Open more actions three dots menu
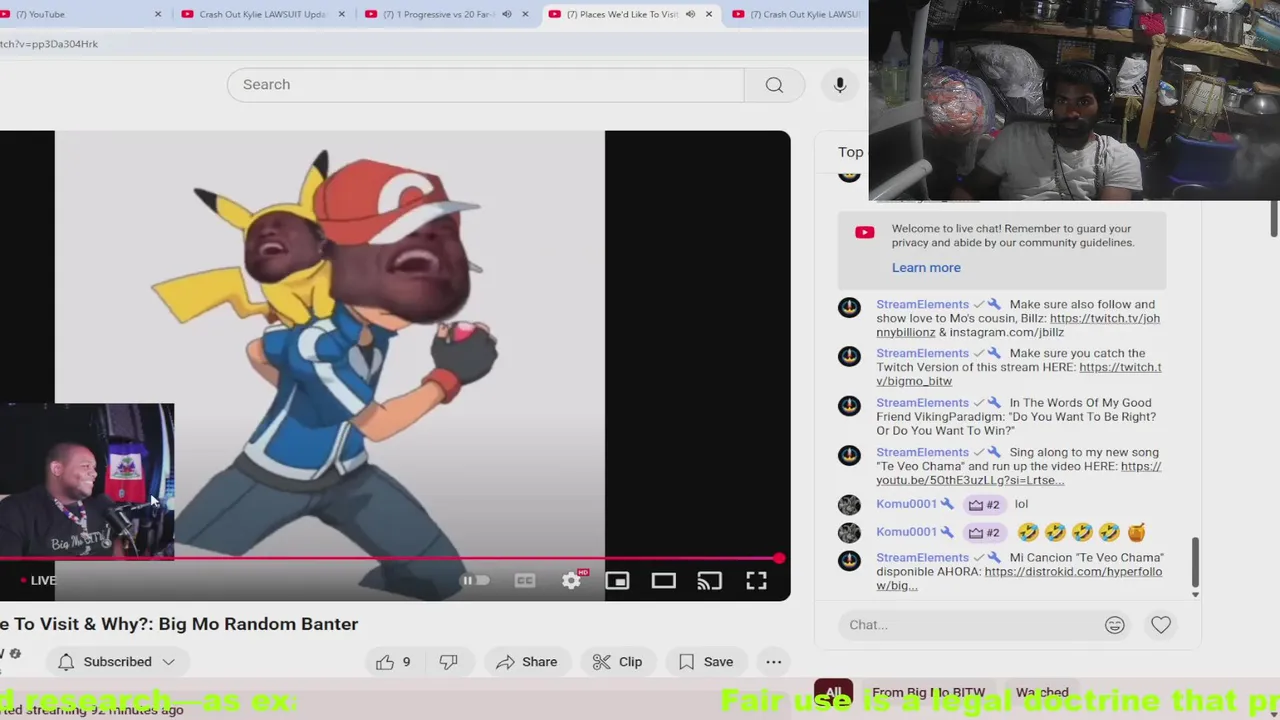Image resolution: width=1280 pixels, height=720 pixels. click(x=773, y=662)
